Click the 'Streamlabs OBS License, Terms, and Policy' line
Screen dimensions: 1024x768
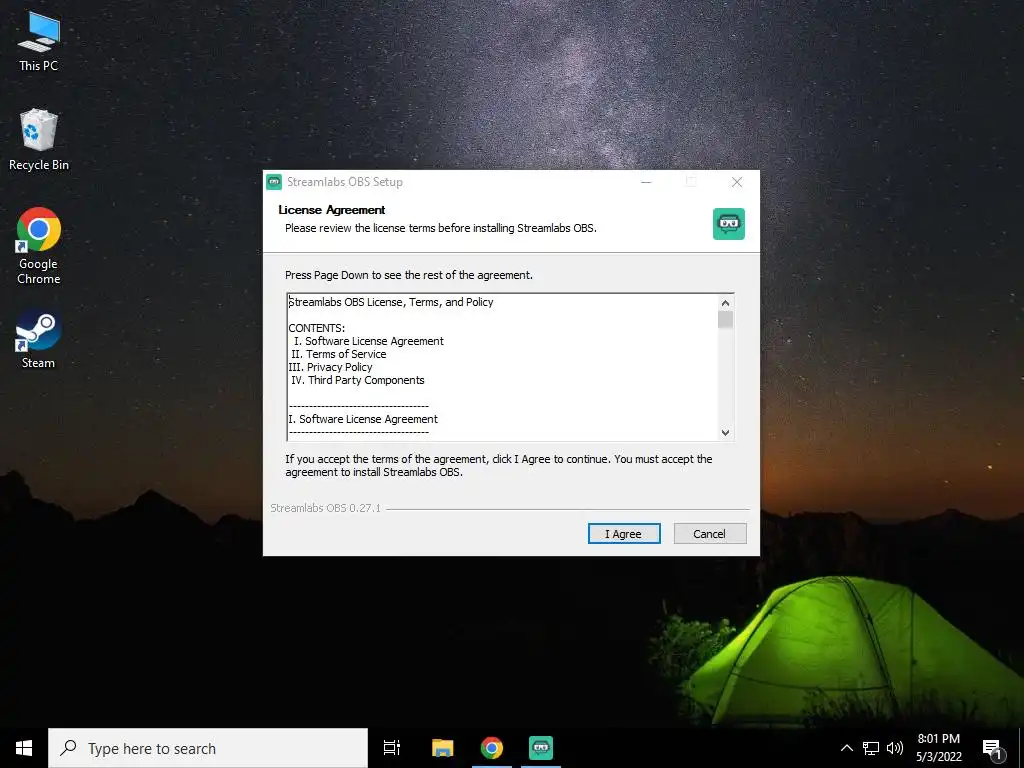(391, 302)
